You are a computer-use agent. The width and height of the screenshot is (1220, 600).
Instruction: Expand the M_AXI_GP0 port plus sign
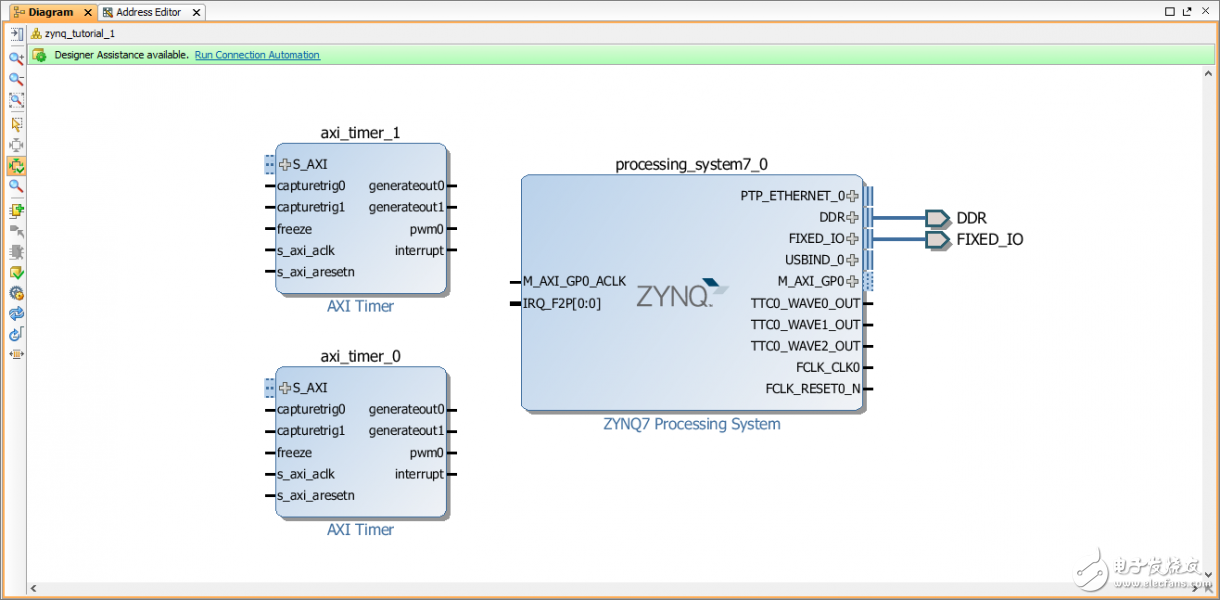point(853,281)
